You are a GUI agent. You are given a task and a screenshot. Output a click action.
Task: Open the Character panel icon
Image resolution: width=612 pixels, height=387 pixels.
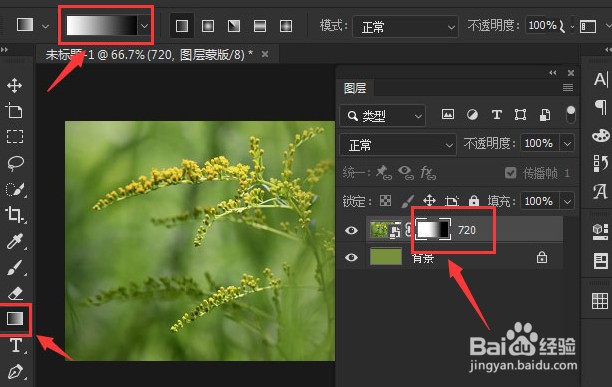point(600,80)
